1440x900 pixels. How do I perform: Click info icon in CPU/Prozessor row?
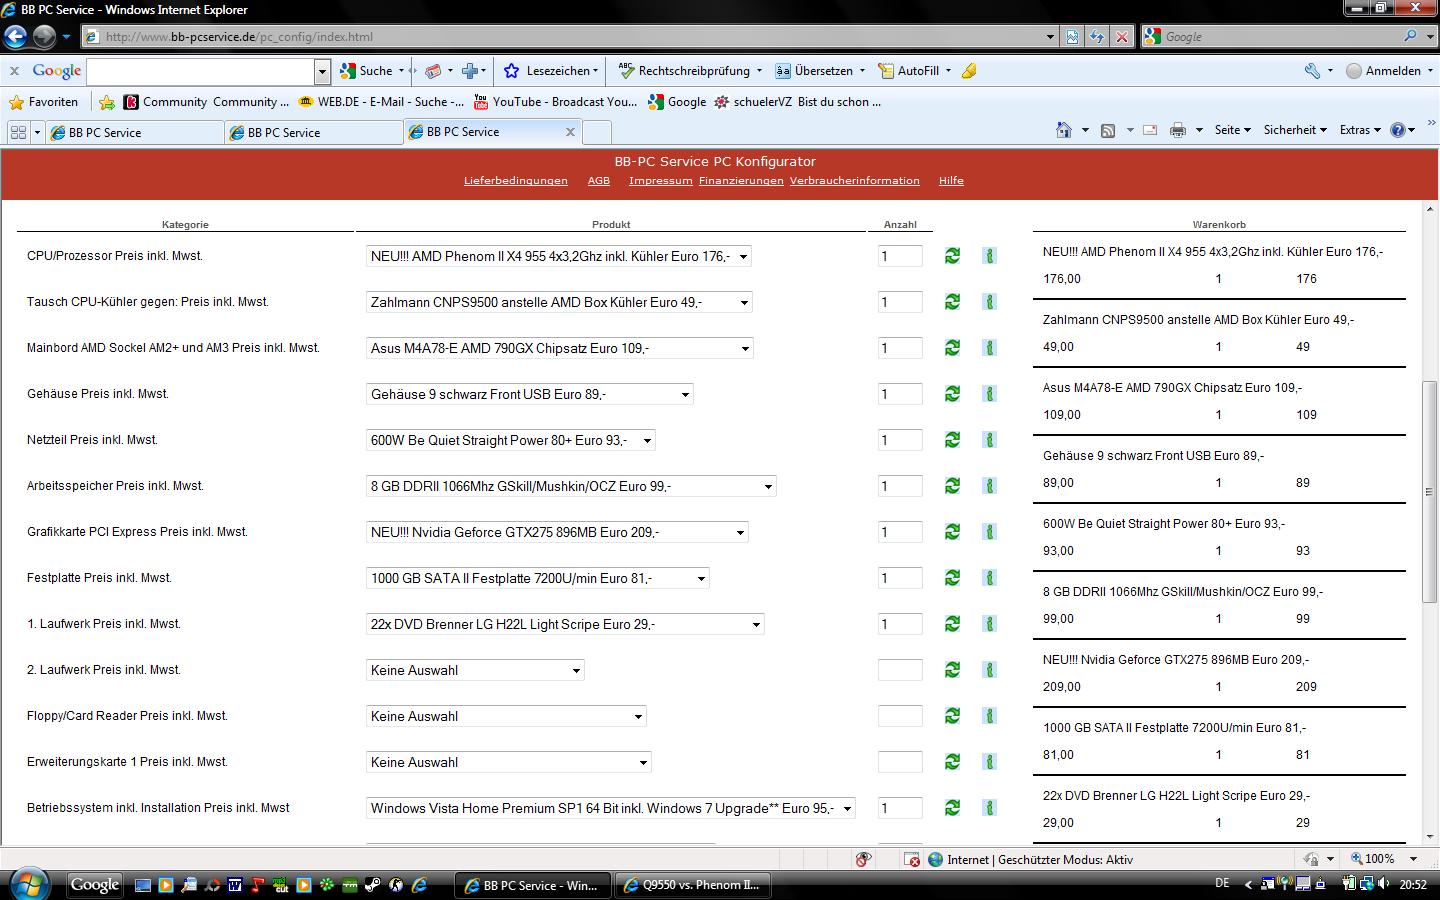pyautogui.click(x=989, y=256)
